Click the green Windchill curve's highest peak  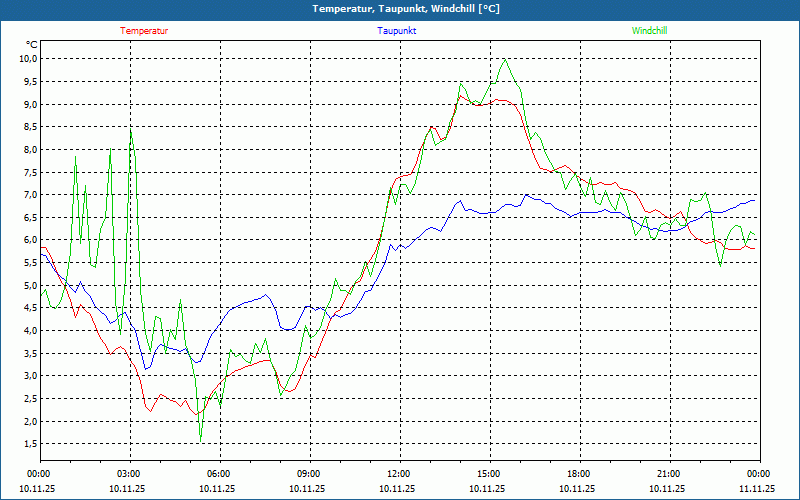[x=505, y=59]
